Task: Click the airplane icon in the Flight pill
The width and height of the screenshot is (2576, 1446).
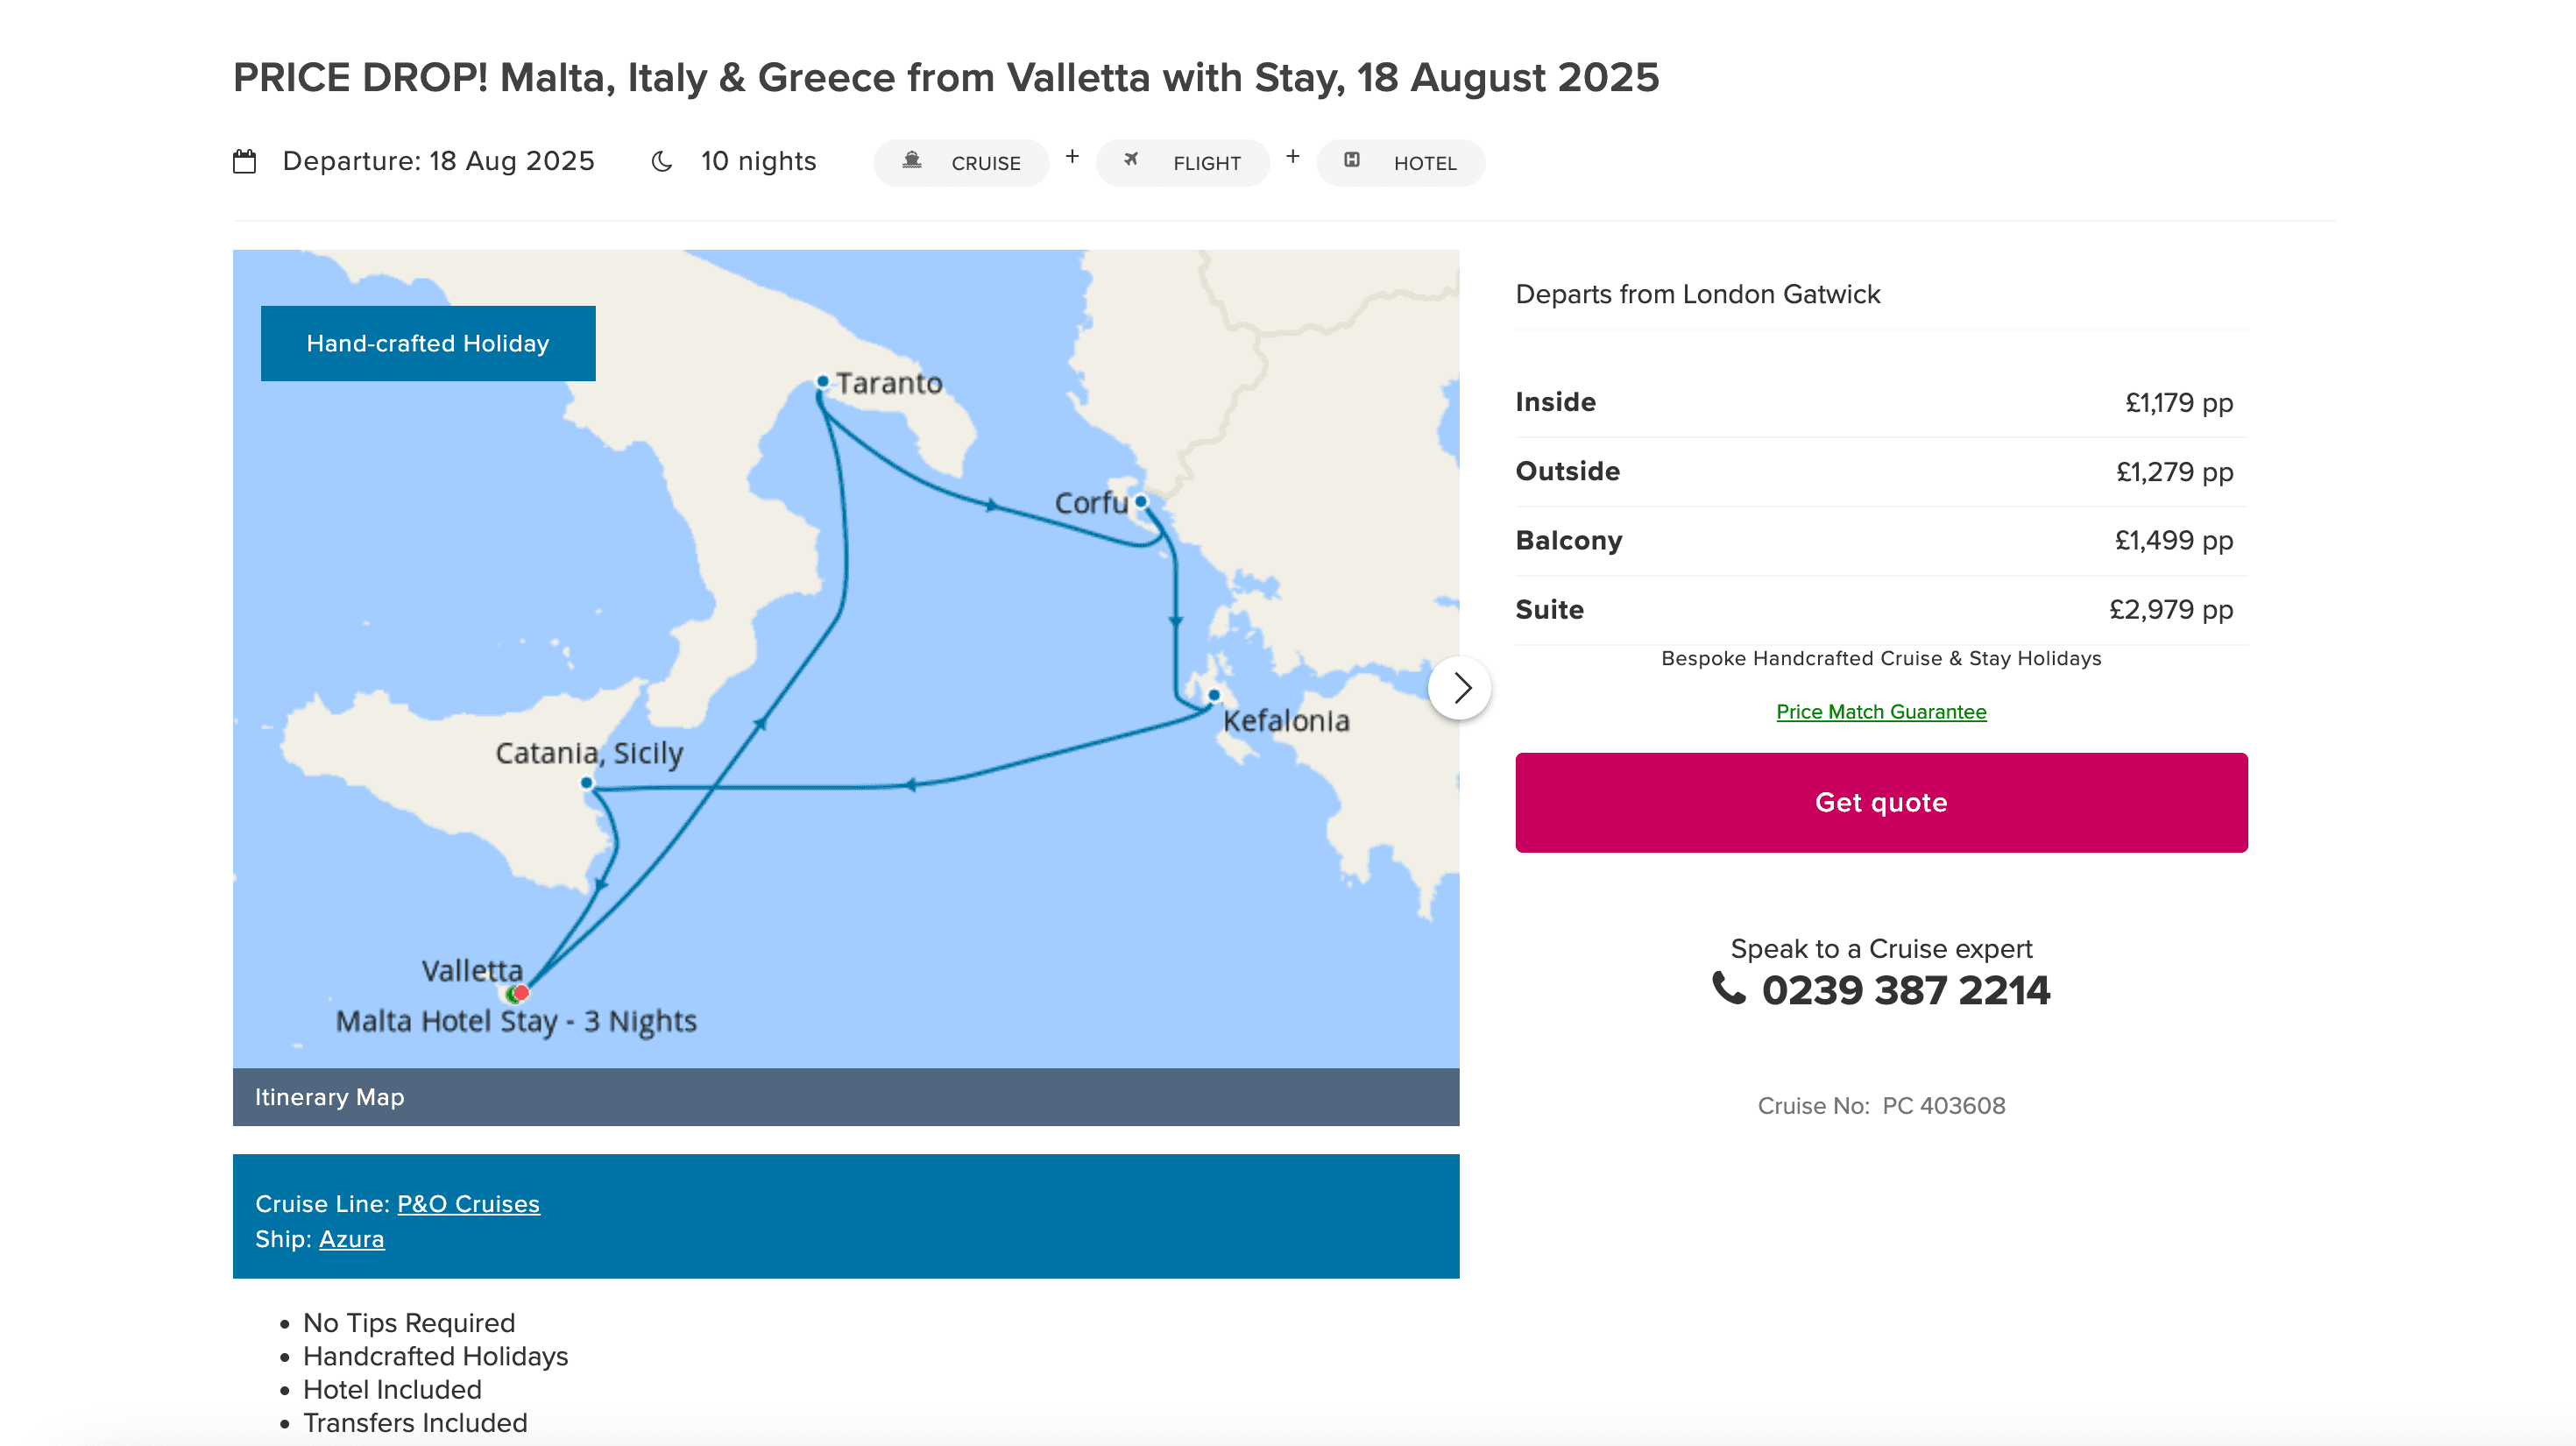Action: click(x=1131, y=160)
